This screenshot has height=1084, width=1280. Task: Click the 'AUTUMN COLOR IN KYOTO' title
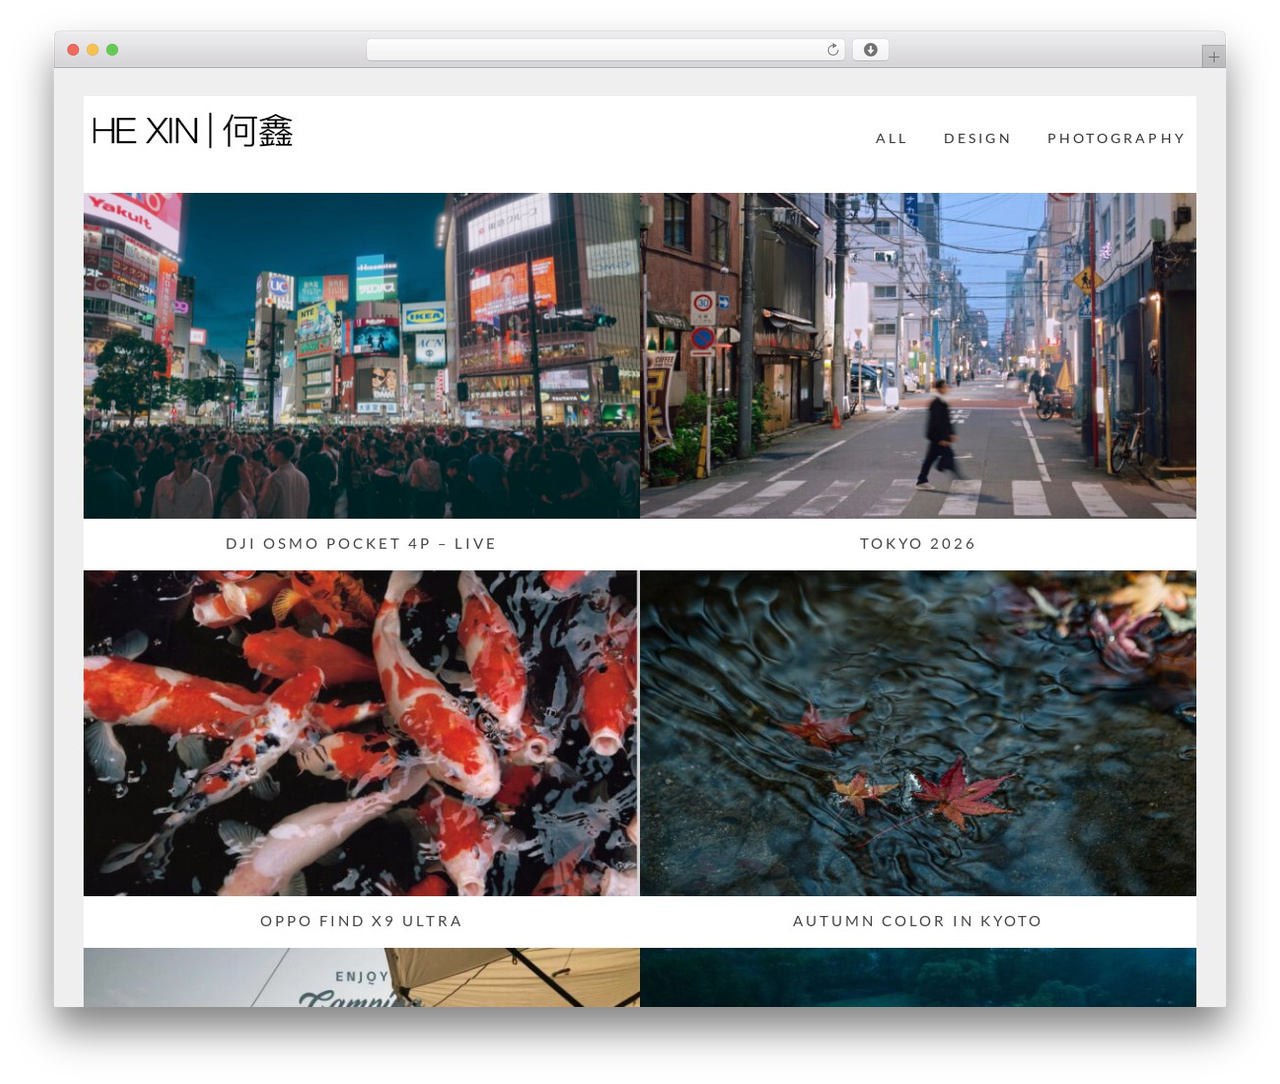tap(918, 921)
